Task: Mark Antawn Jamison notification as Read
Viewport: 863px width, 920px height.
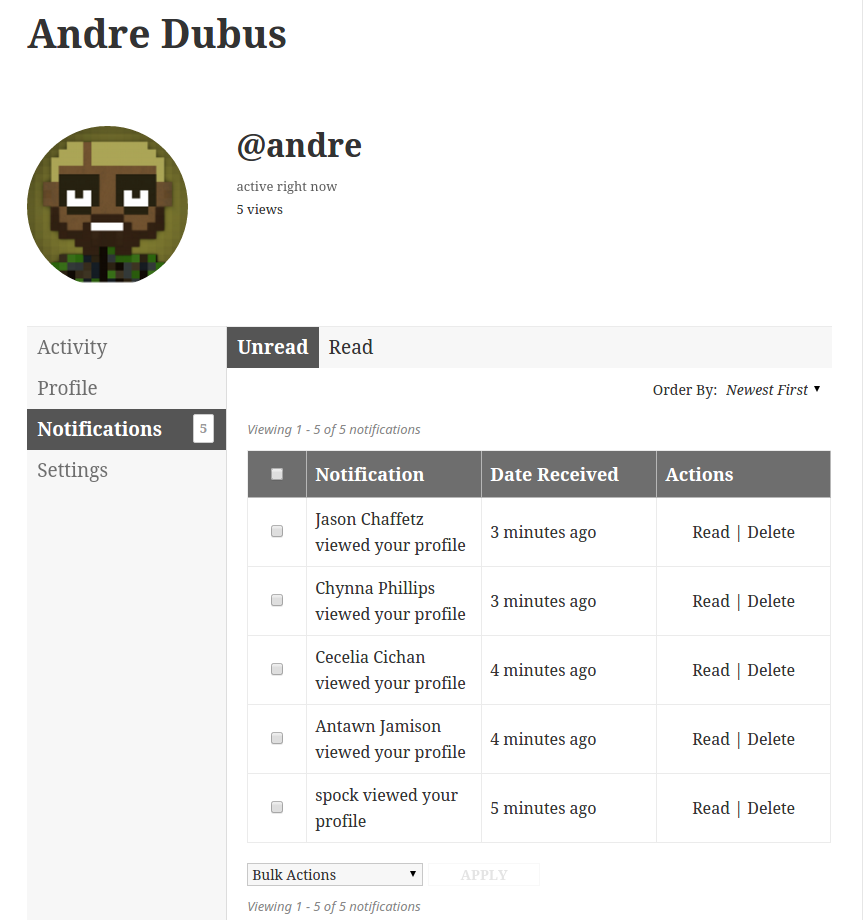Action: (x=711, y=739)
